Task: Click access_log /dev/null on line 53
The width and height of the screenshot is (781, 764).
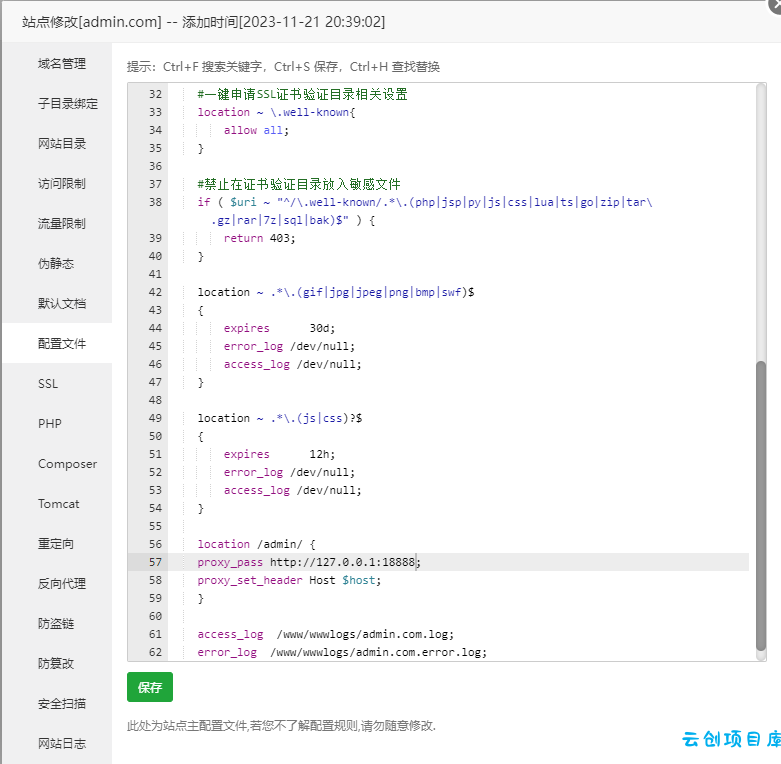Action: [x=292, y=491]
